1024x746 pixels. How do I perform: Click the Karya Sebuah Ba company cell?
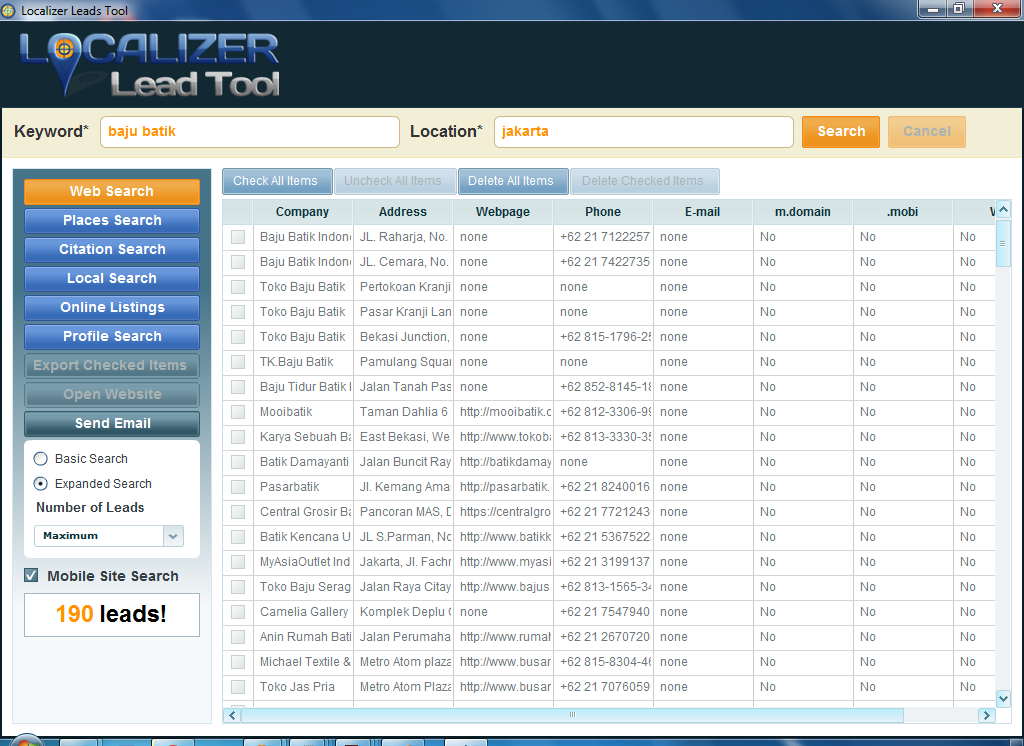303,437
